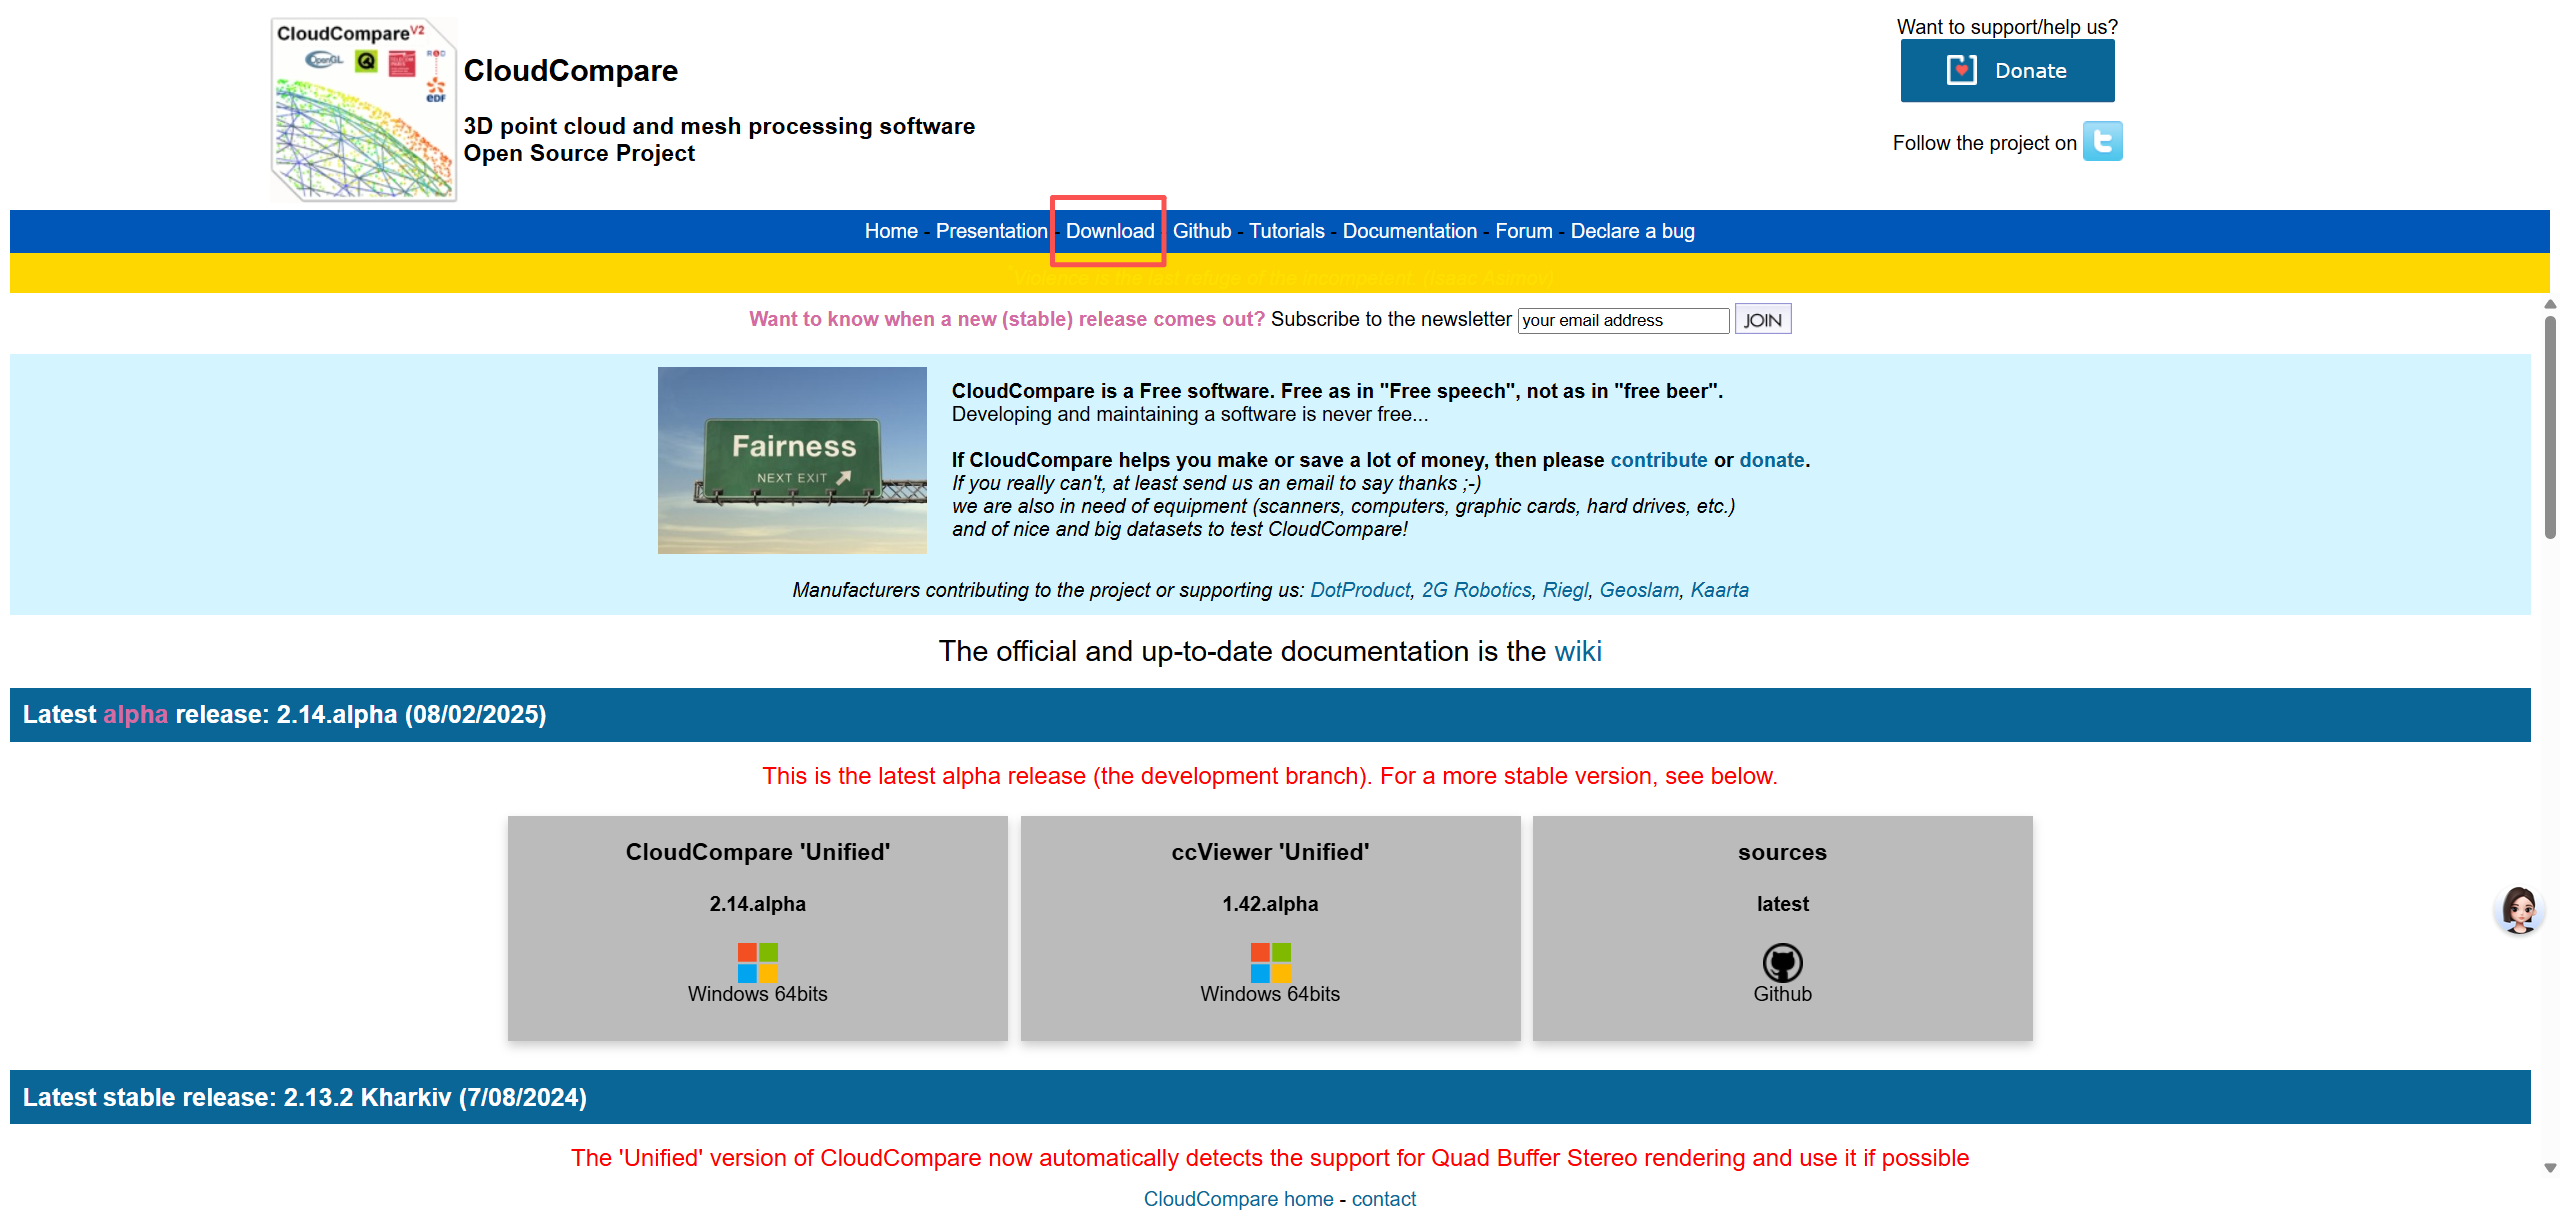Click the page vertical scrollbar thumb
Image resolution: width=2560 pixels, height=1229 pixels.
[x=2549, y=427]
